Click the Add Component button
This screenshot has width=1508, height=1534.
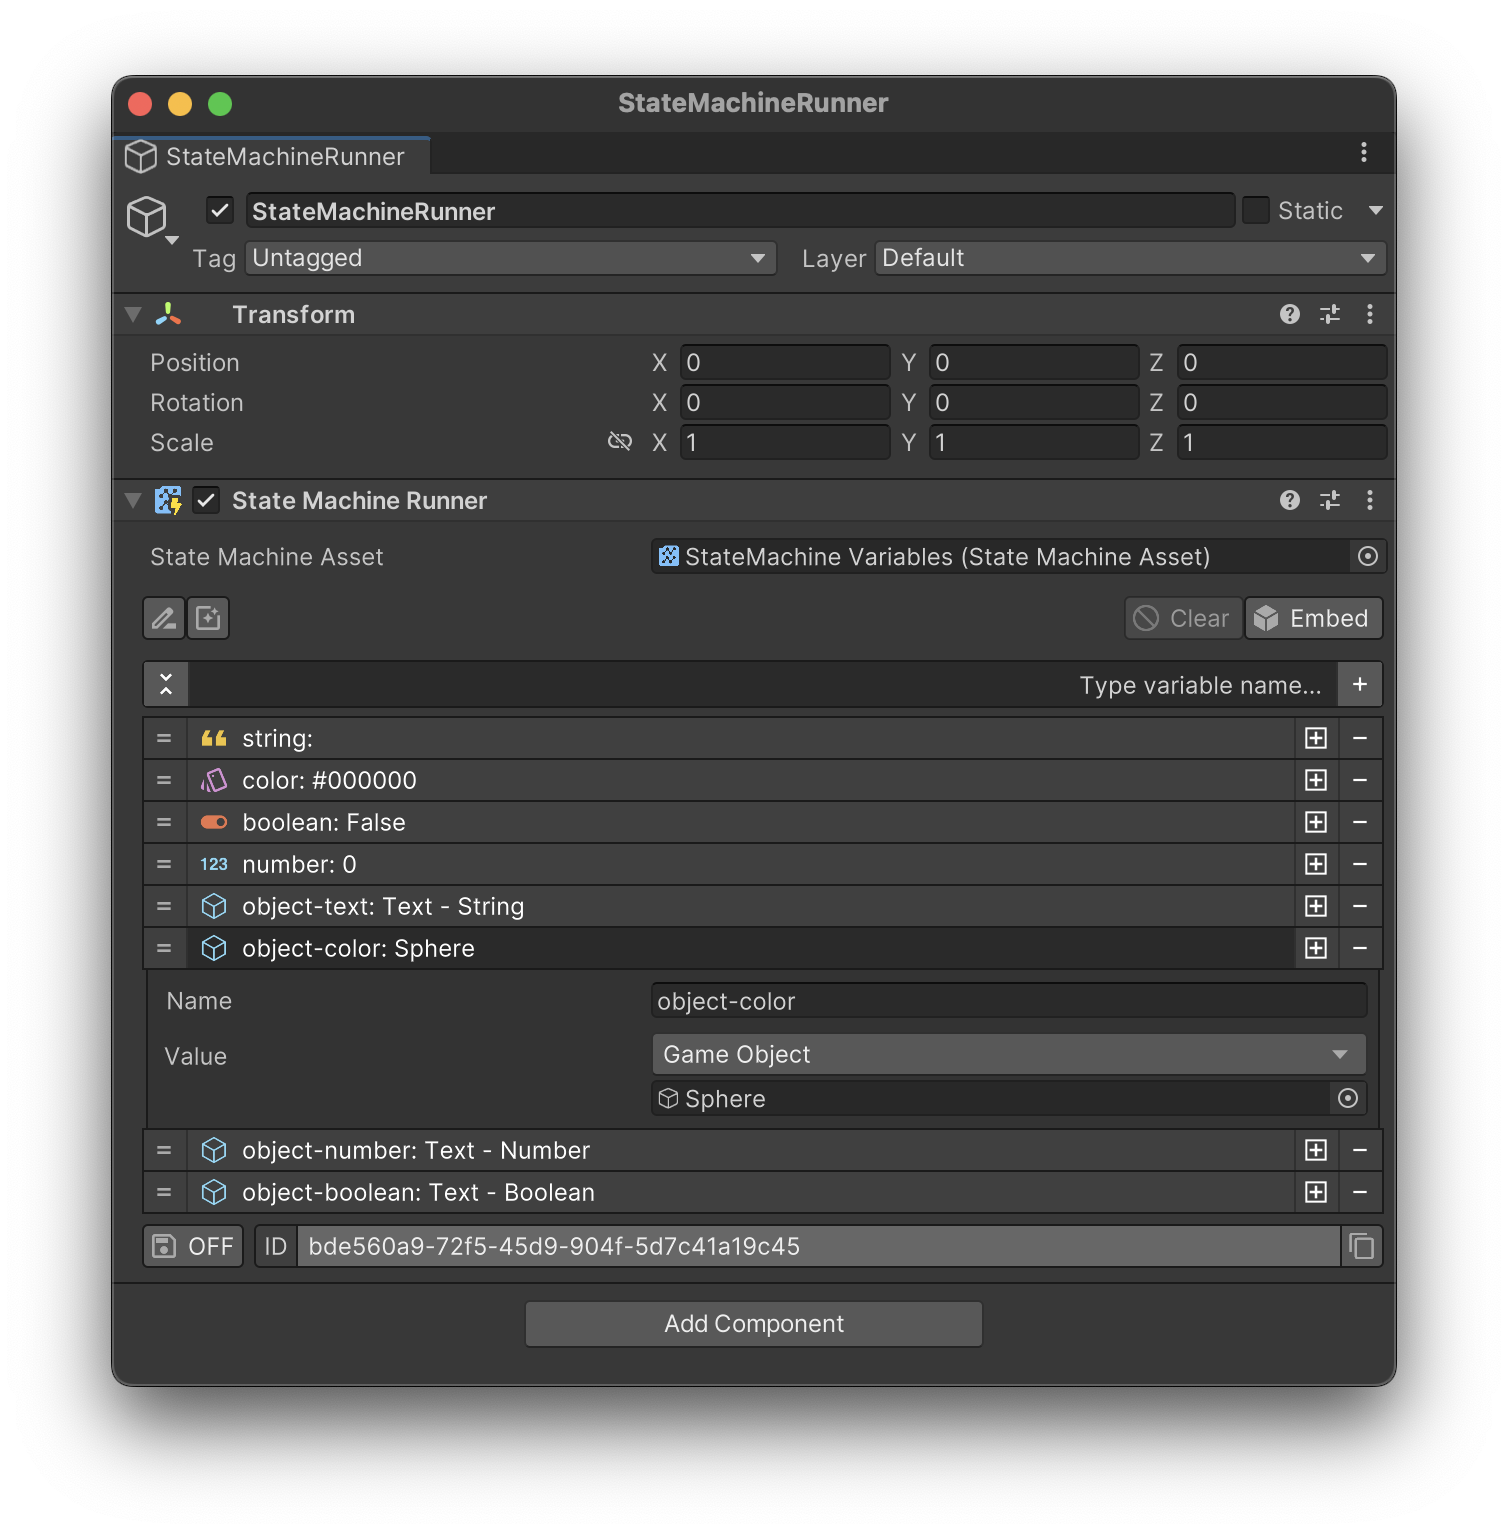coord(753,1323)
